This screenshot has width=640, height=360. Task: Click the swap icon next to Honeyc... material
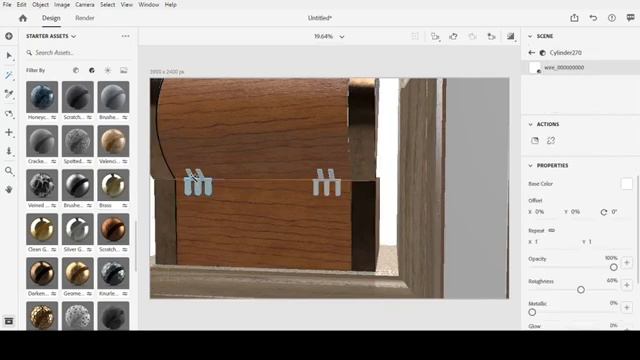point(53,117)
